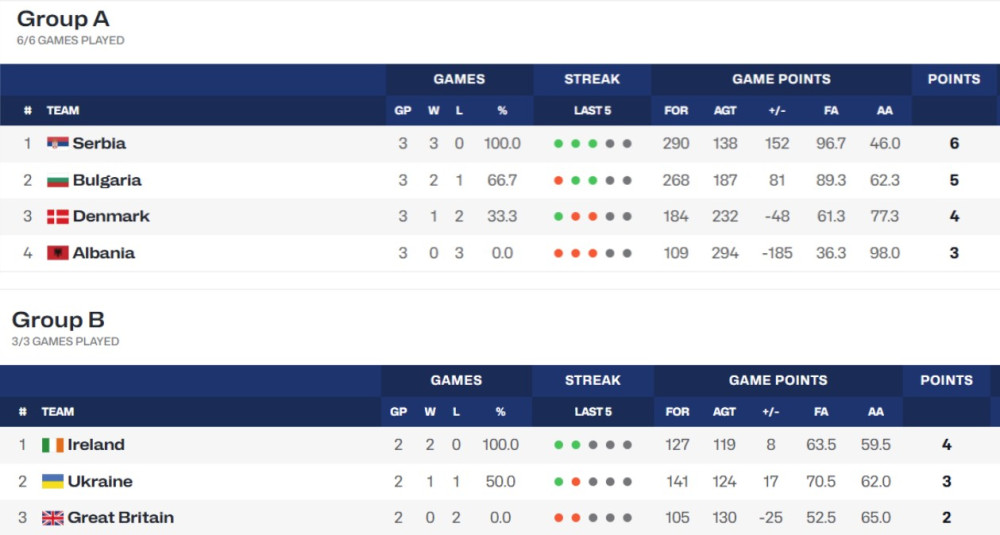Click the Bulgaria flag icon
The width and height of the screenshot is (1000, 535).
[x=57, y=180]
